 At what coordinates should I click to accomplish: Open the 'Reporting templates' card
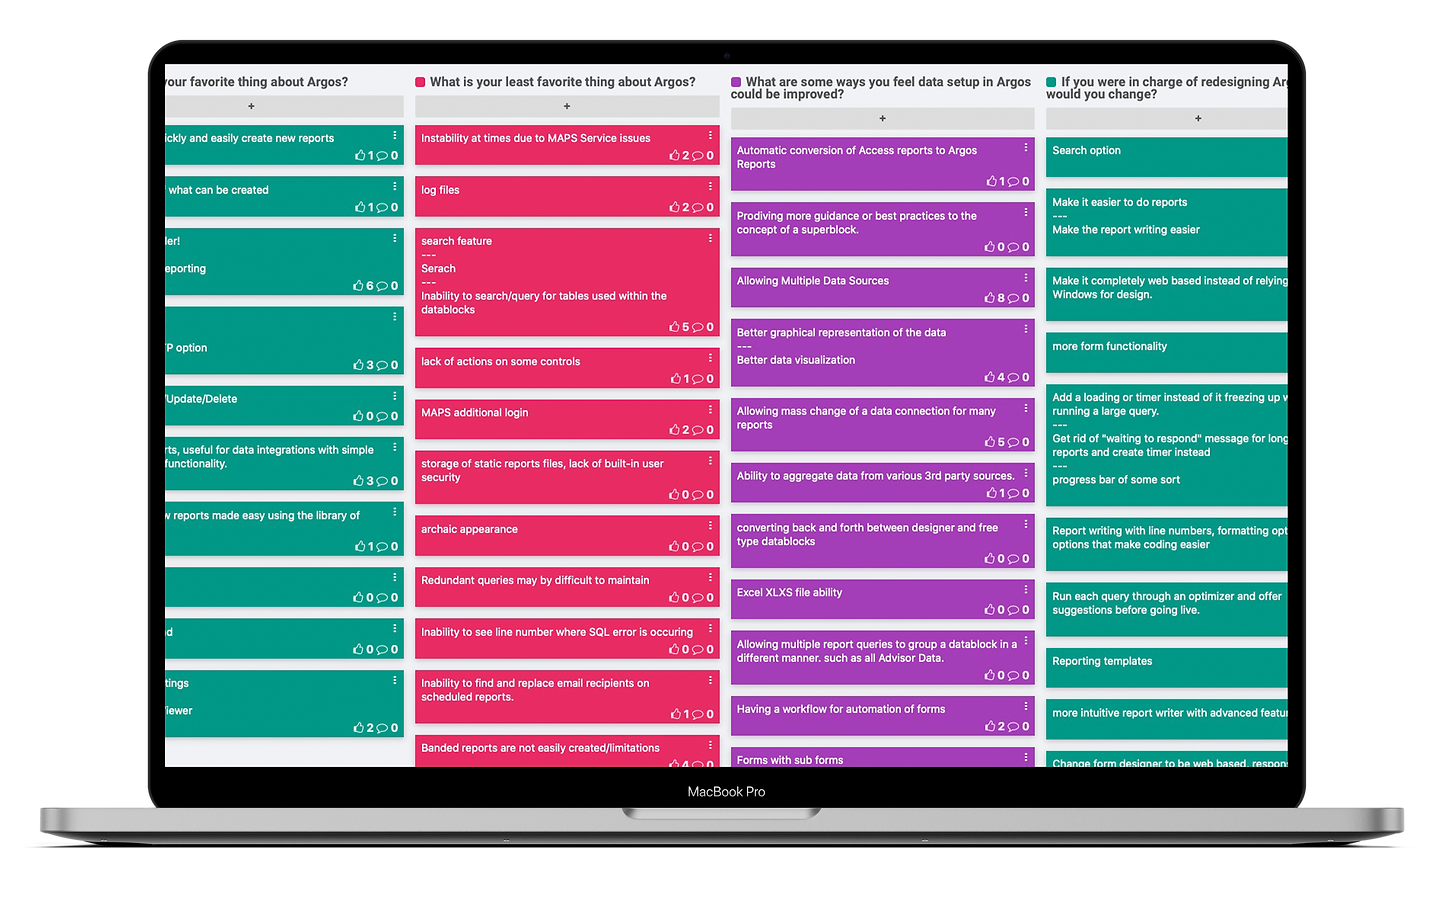pyautogui.click(x=1167, y=668)
